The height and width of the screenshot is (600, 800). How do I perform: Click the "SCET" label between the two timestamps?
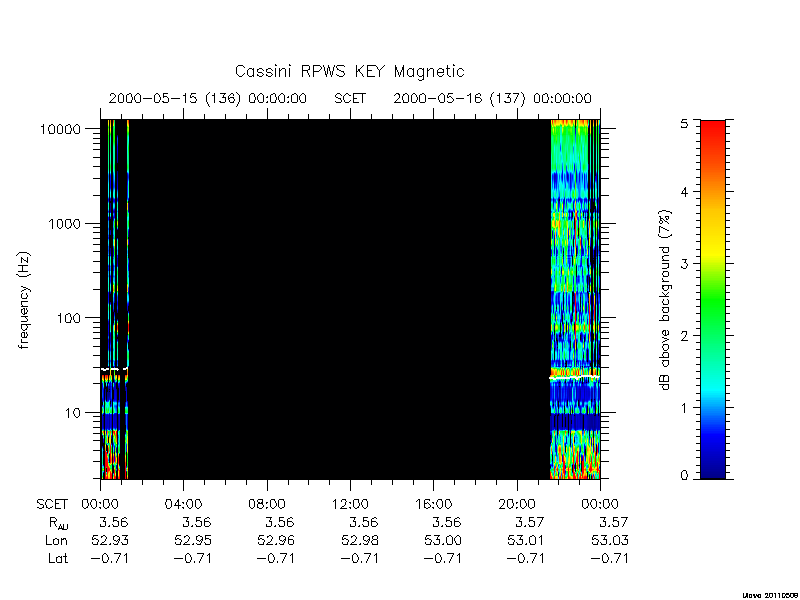pos(349,98)
